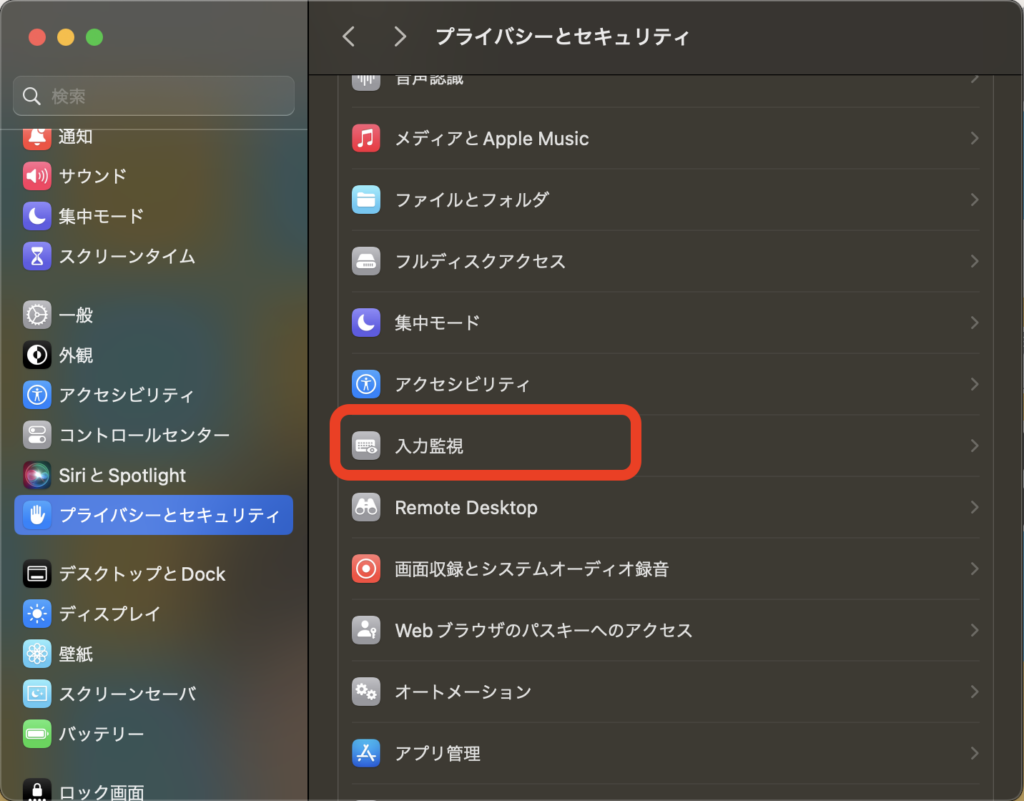
Task: Expand フルディスクアクセス row chevron
Action: 974,261
